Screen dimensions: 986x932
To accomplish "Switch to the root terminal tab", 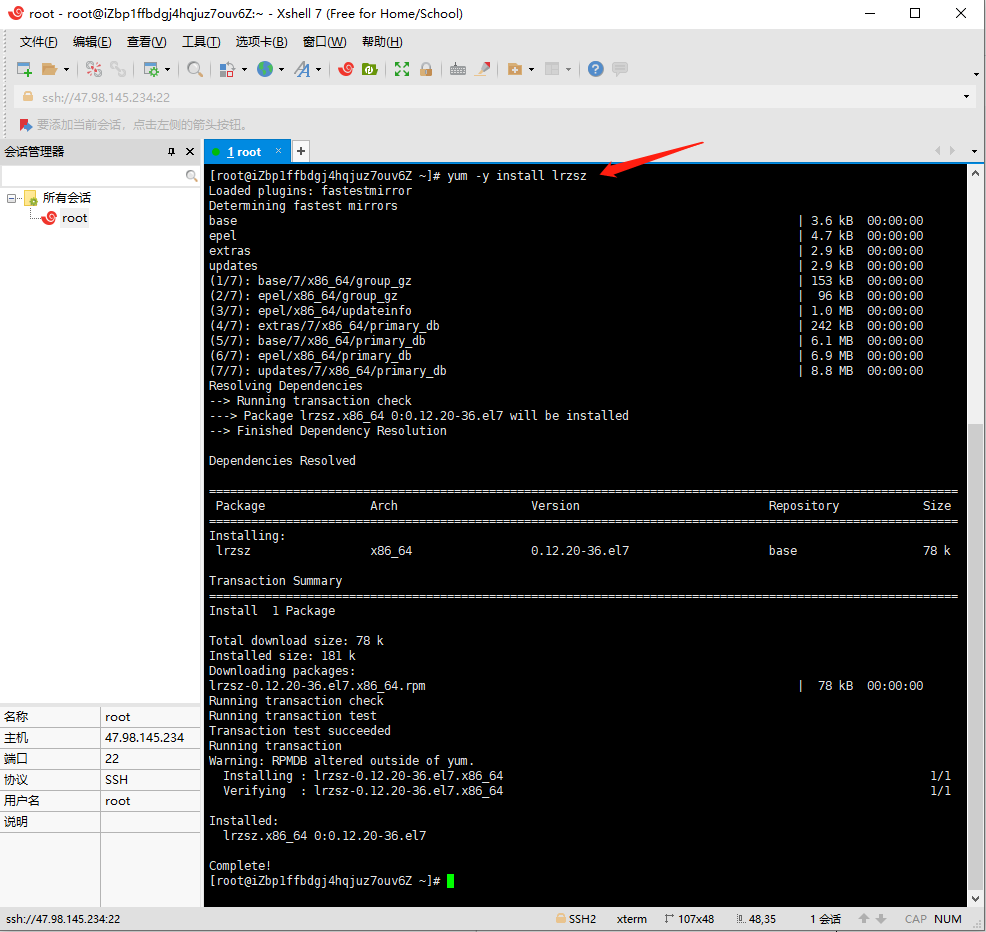I will click(x=245, y=151).
